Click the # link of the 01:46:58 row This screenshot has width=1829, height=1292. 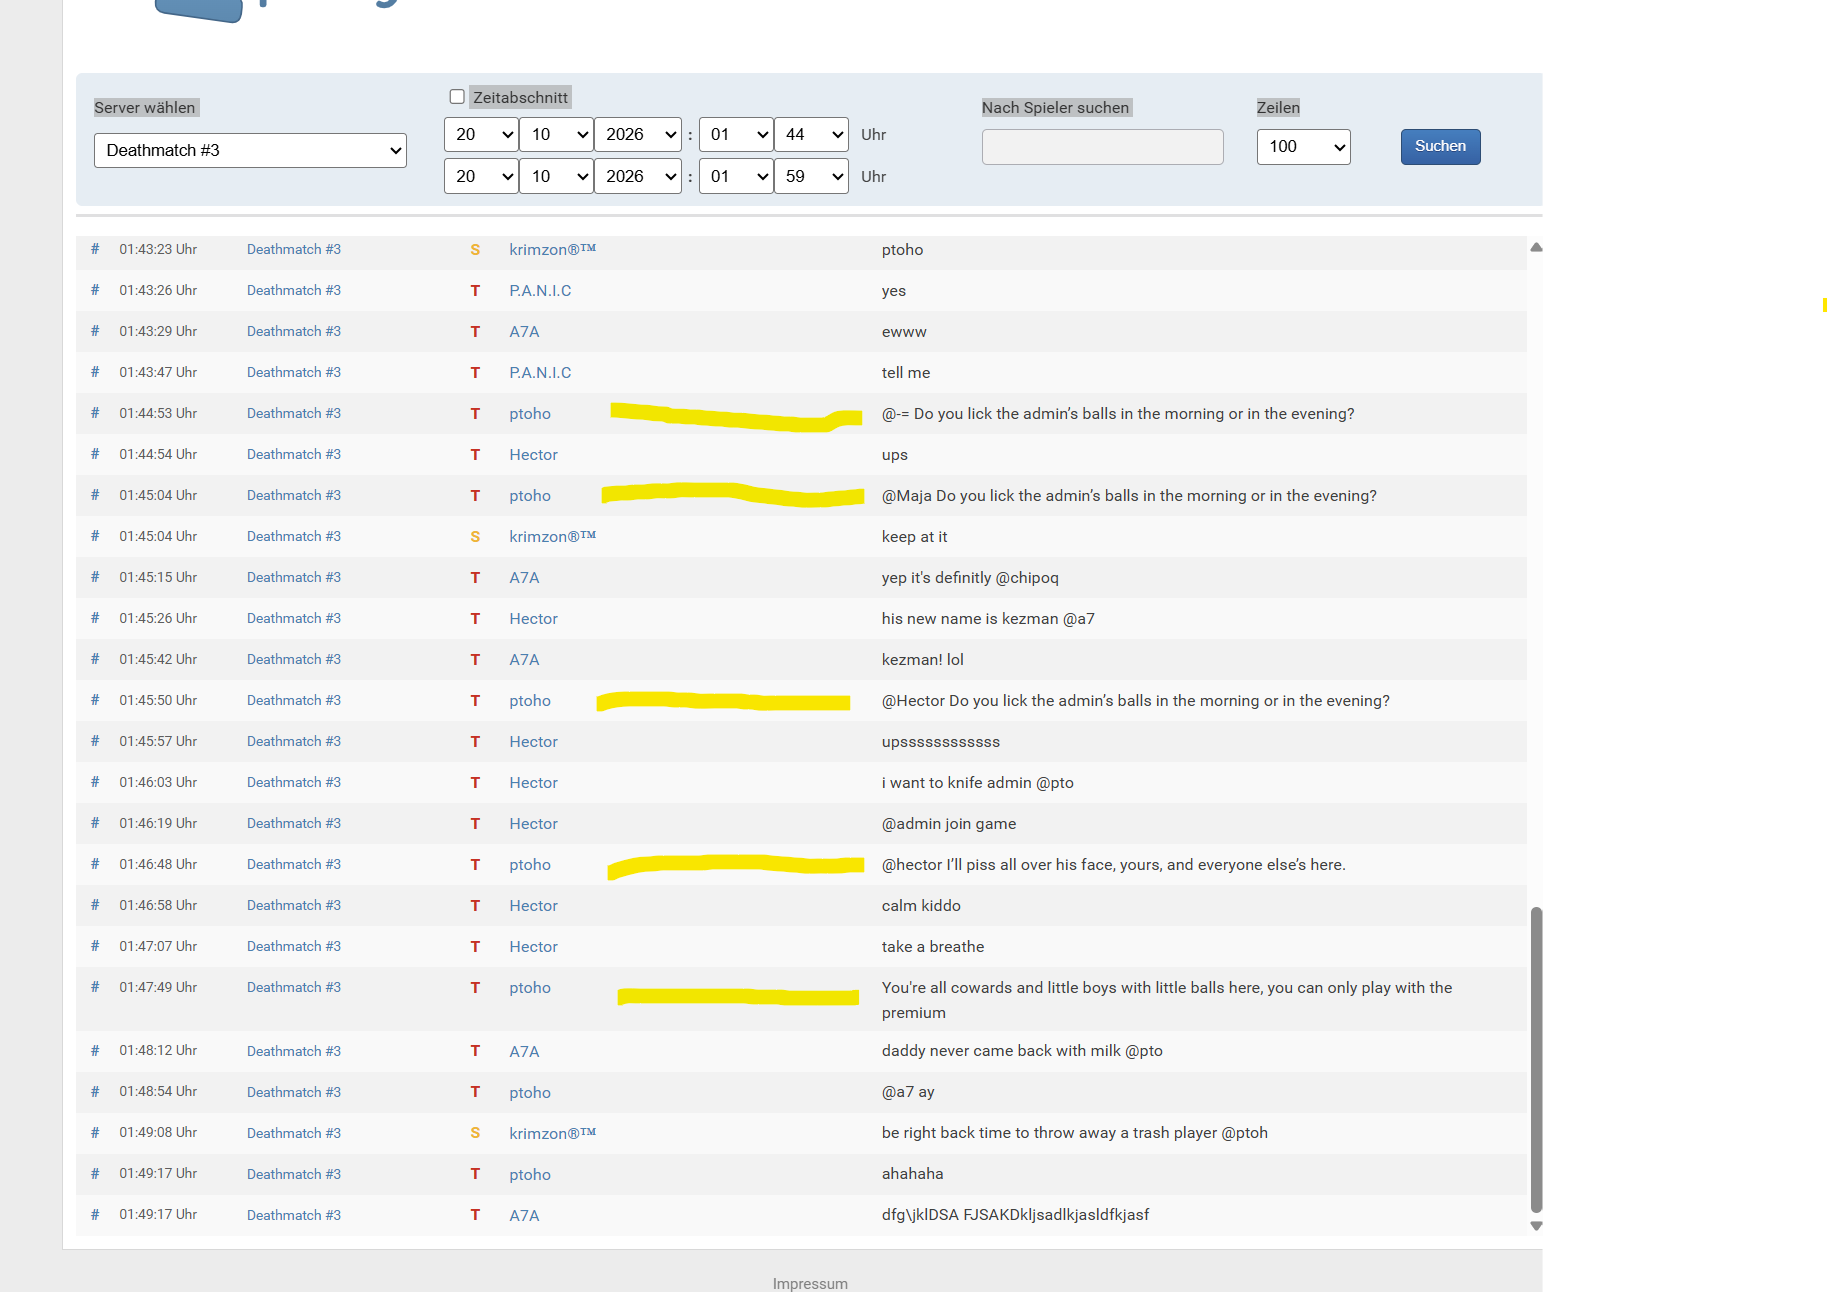(95, 905)
